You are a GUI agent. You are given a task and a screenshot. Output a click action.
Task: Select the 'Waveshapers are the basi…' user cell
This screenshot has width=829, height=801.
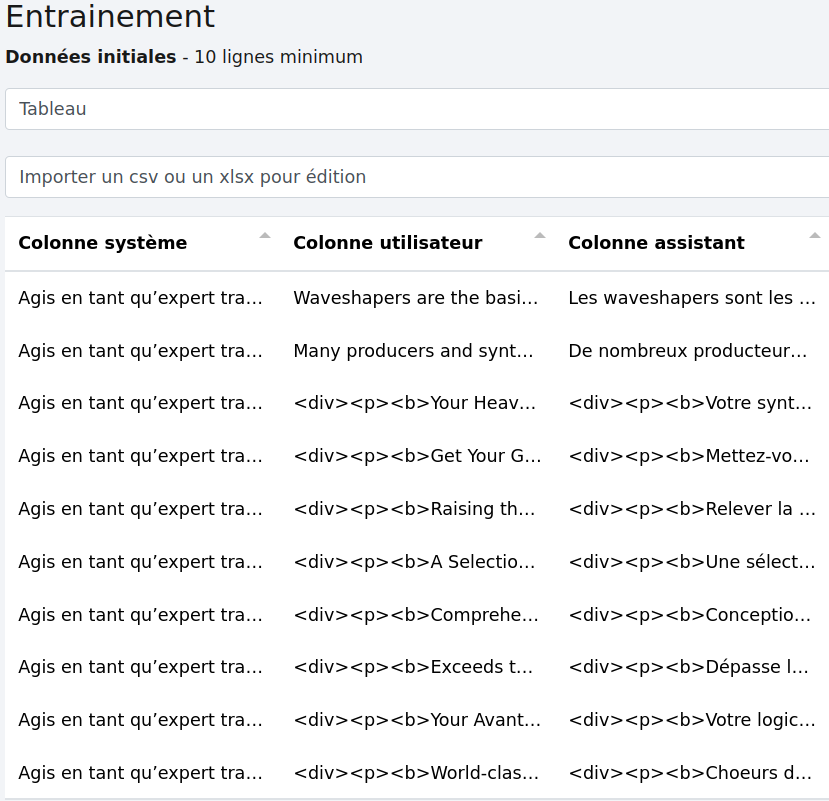pyautogui.click(x=416, y=298)
